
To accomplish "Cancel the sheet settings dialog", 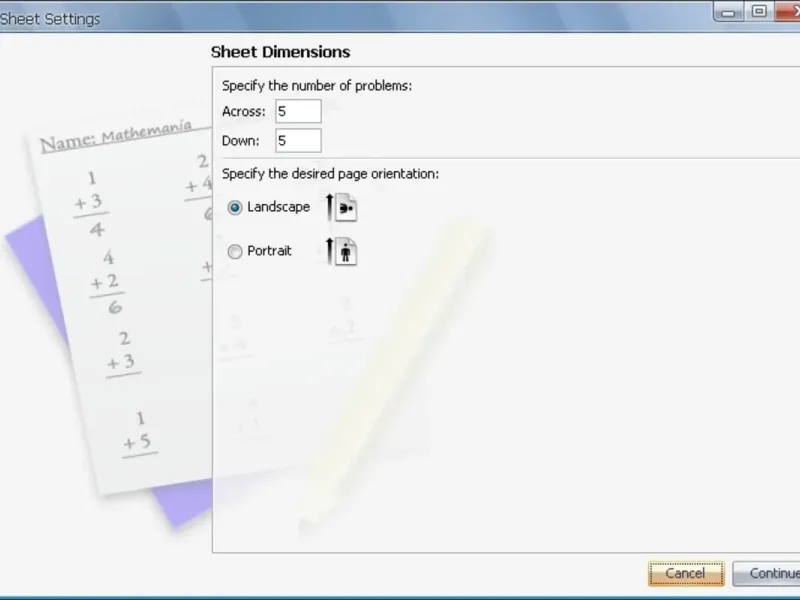I will click(686, 573).
